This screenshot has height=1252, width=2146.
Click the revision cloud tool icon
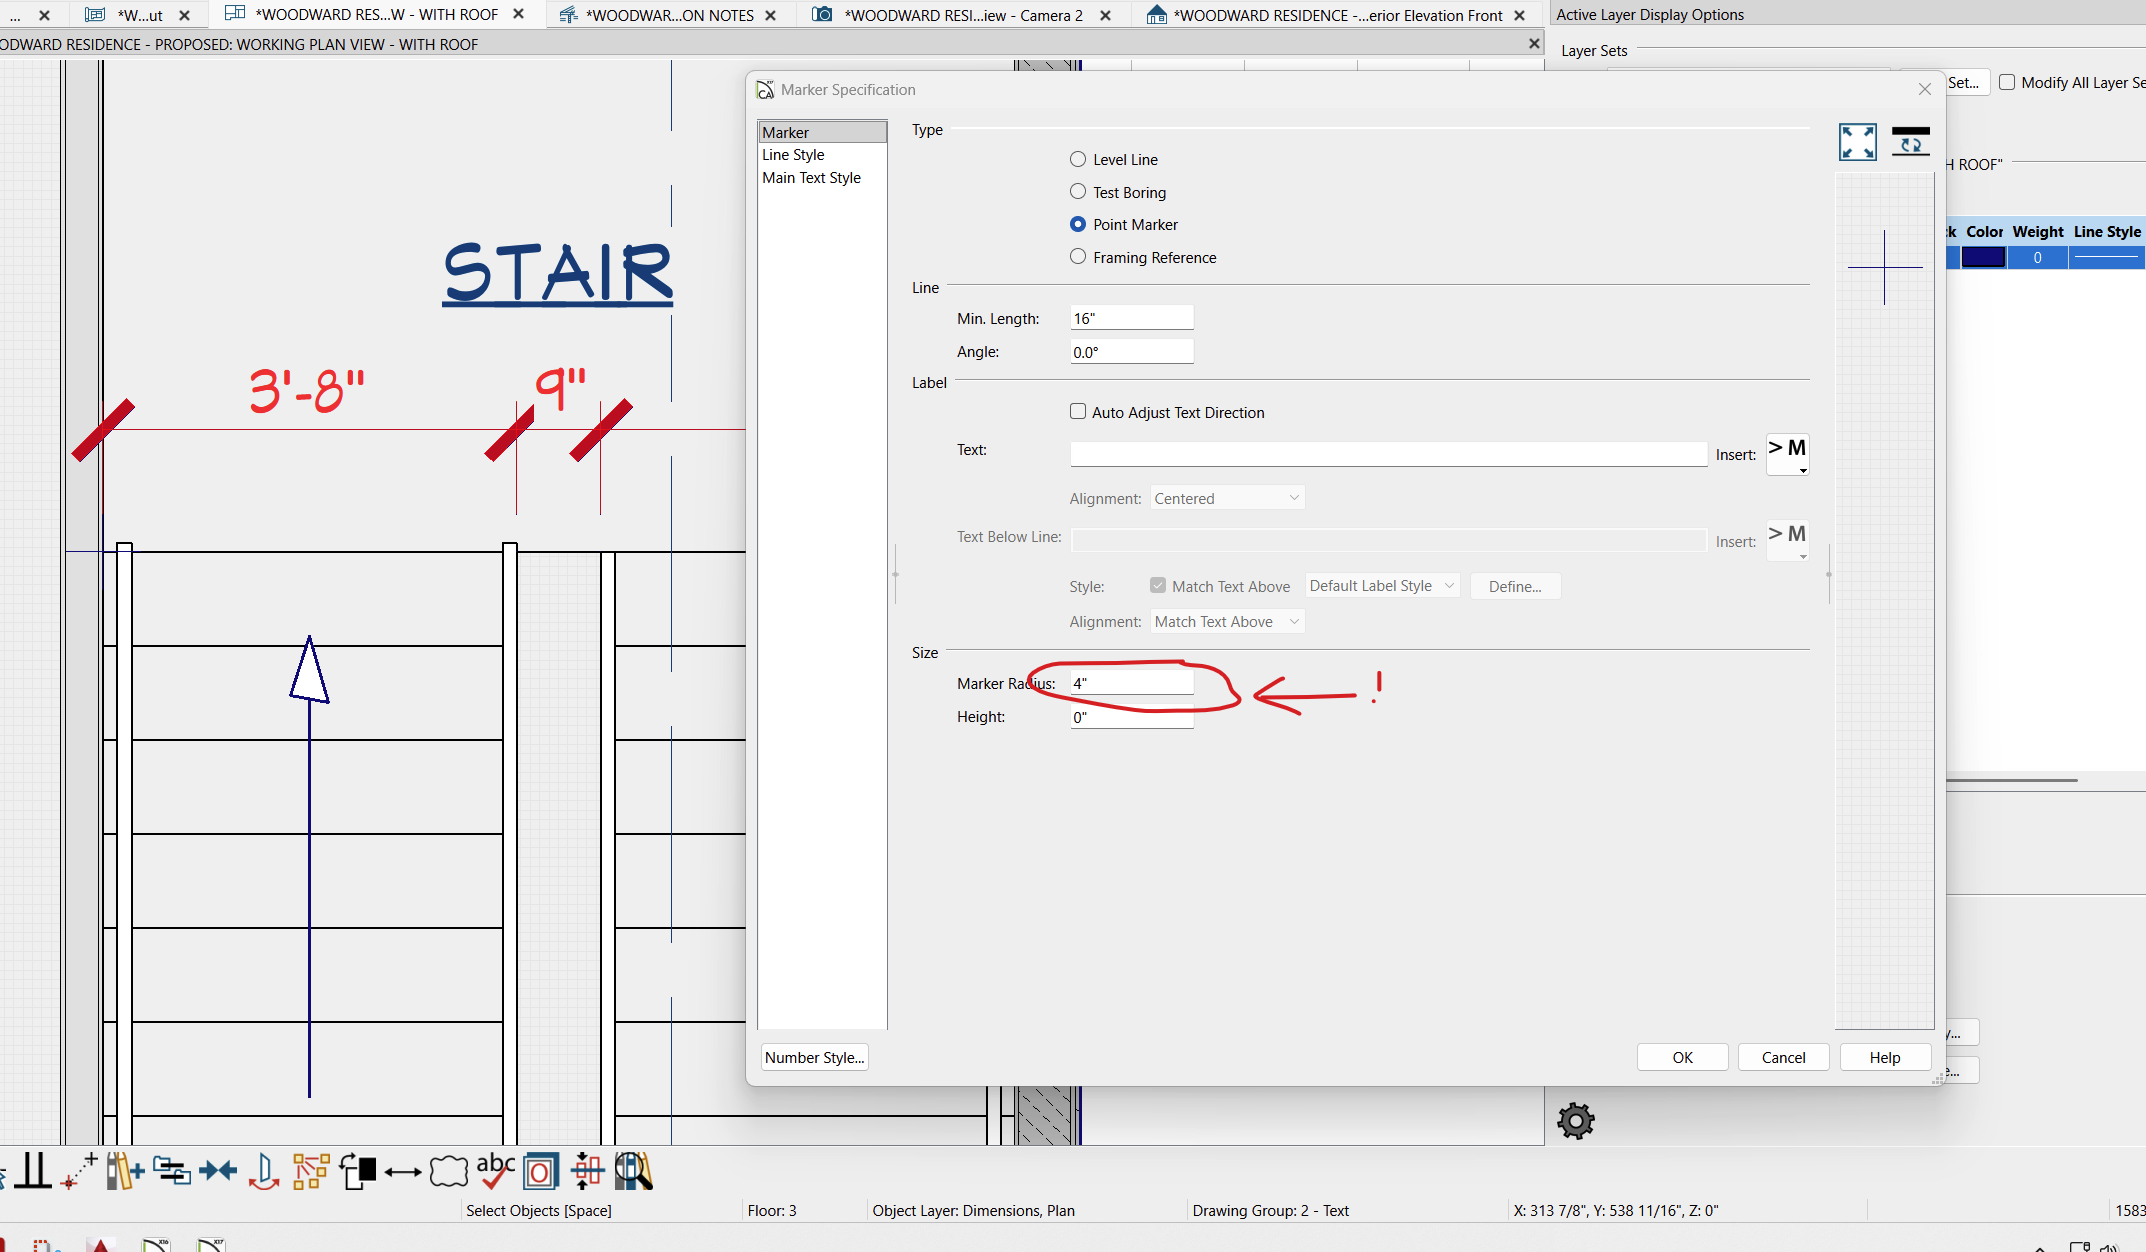(x=449, y=1171)
